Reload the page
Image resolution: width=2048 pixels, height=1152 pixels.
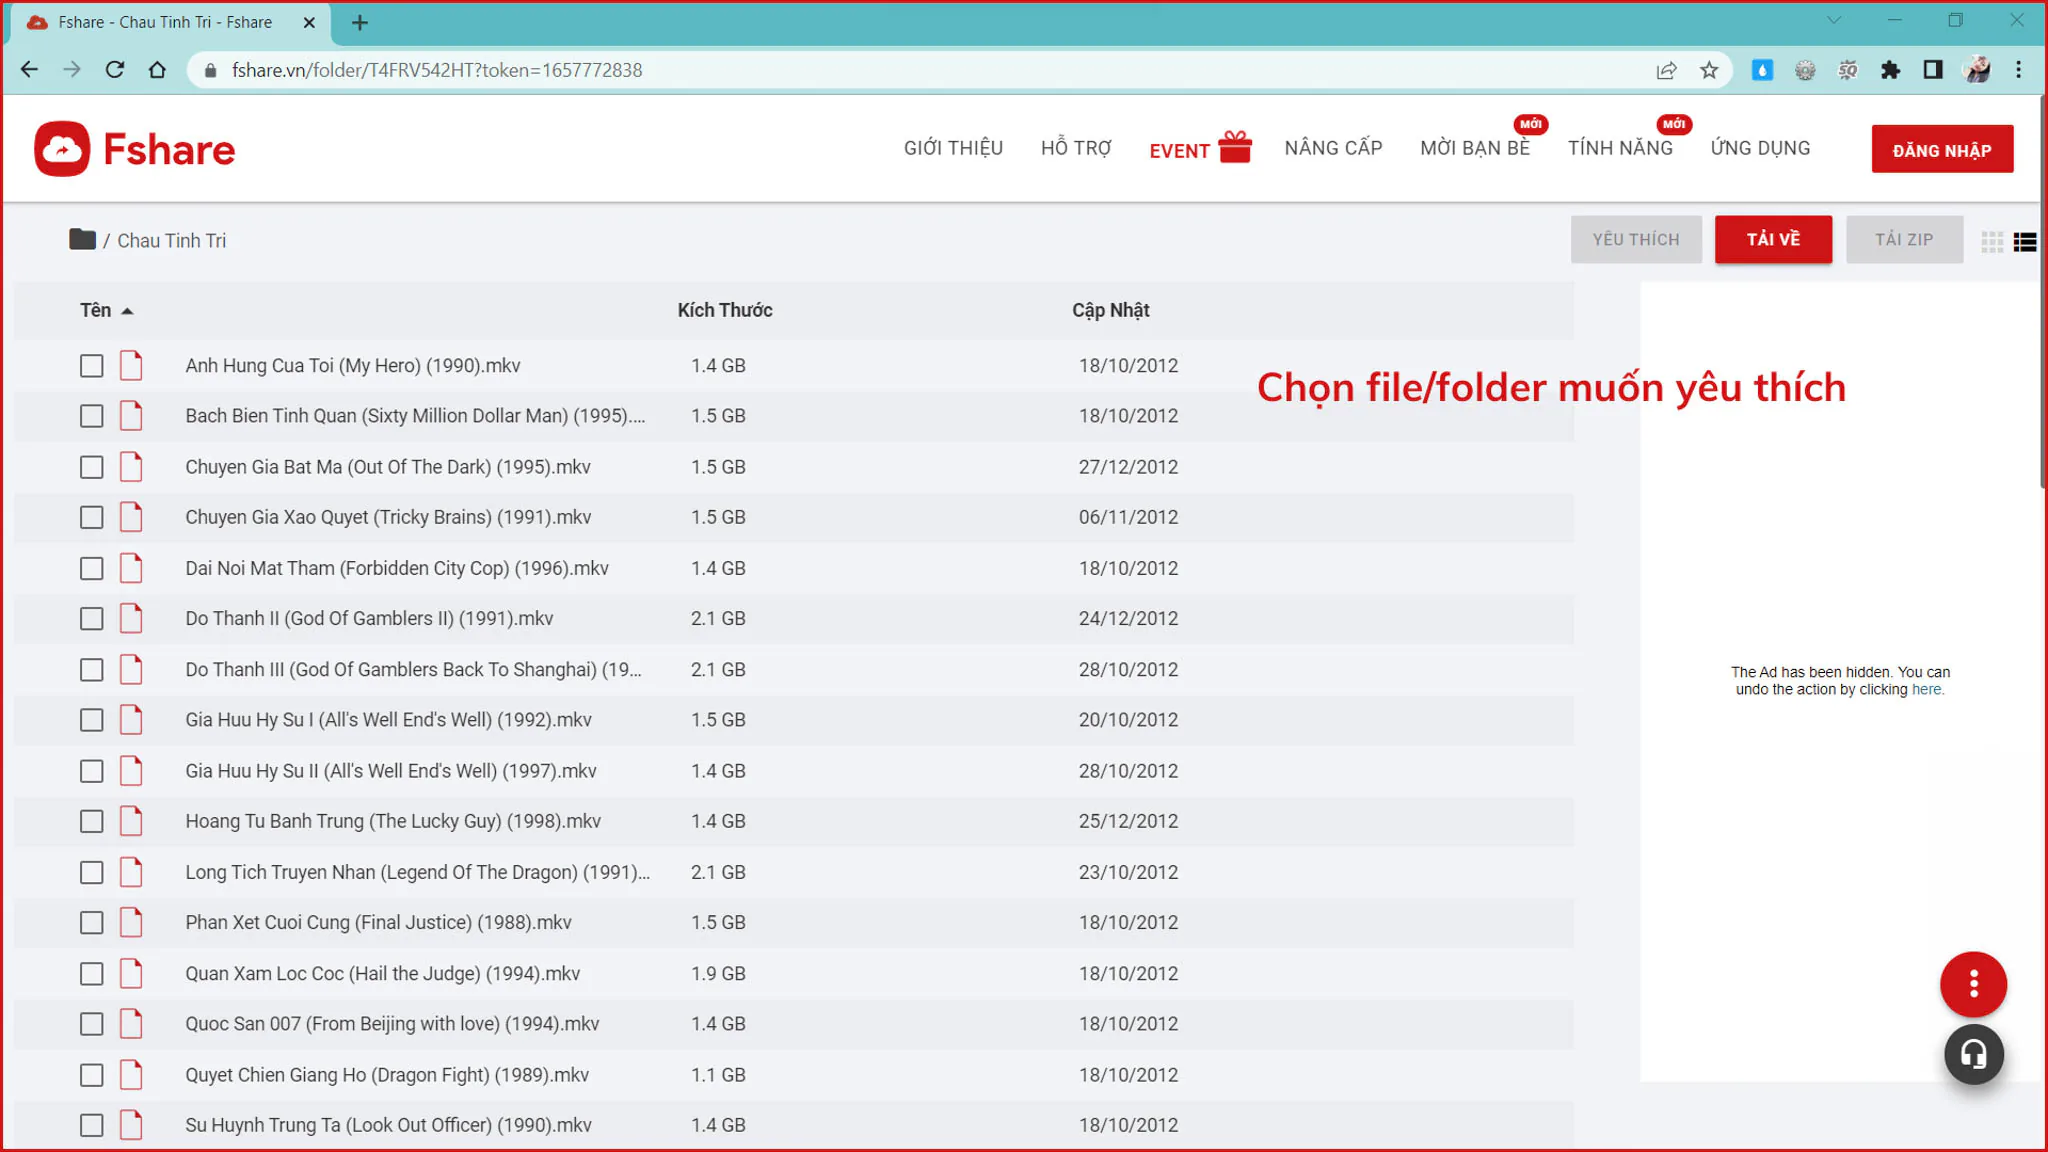coord(115,70)
